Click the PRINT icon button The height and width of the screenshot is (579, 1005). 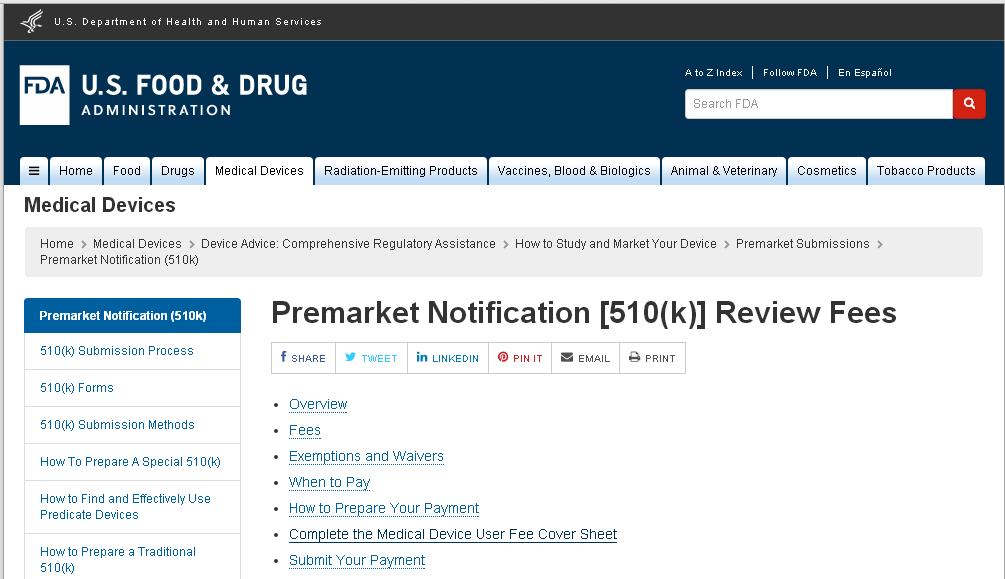point(652,358)
